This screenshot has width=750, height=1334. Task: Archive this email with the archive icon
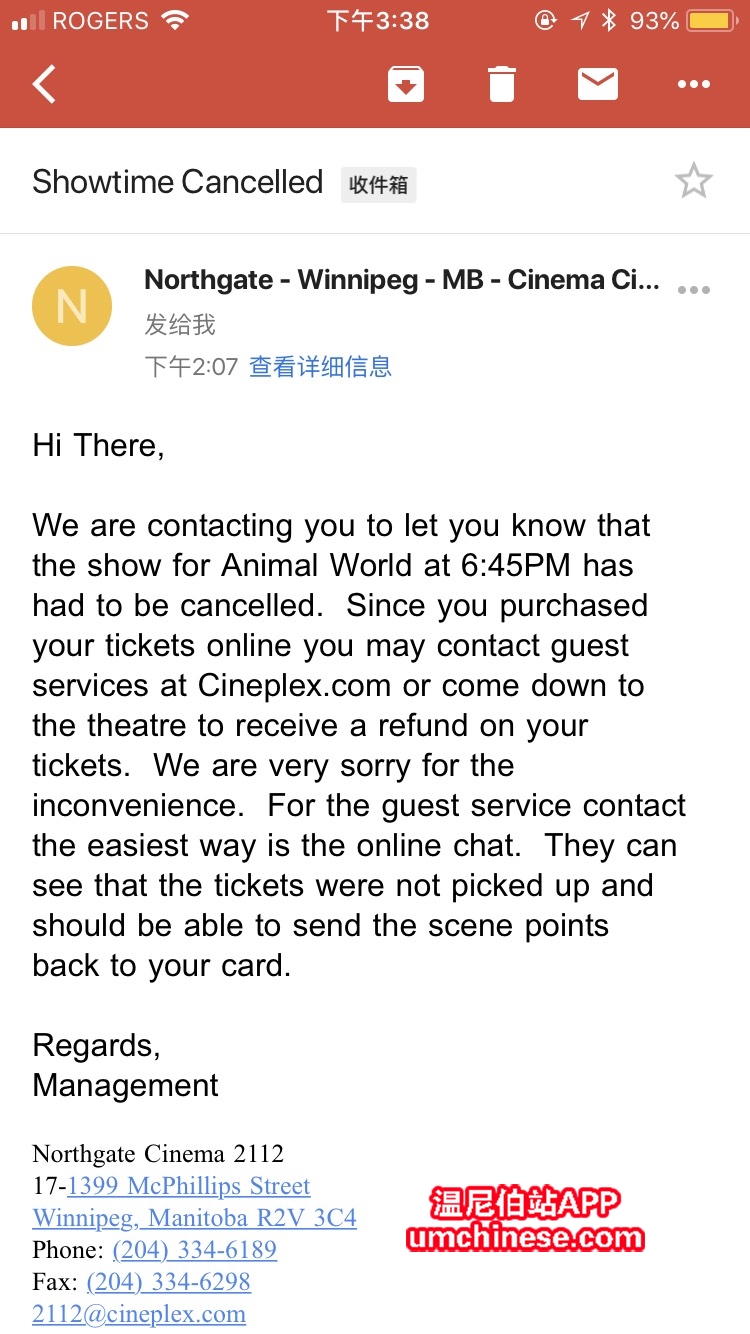click(406, 85)
